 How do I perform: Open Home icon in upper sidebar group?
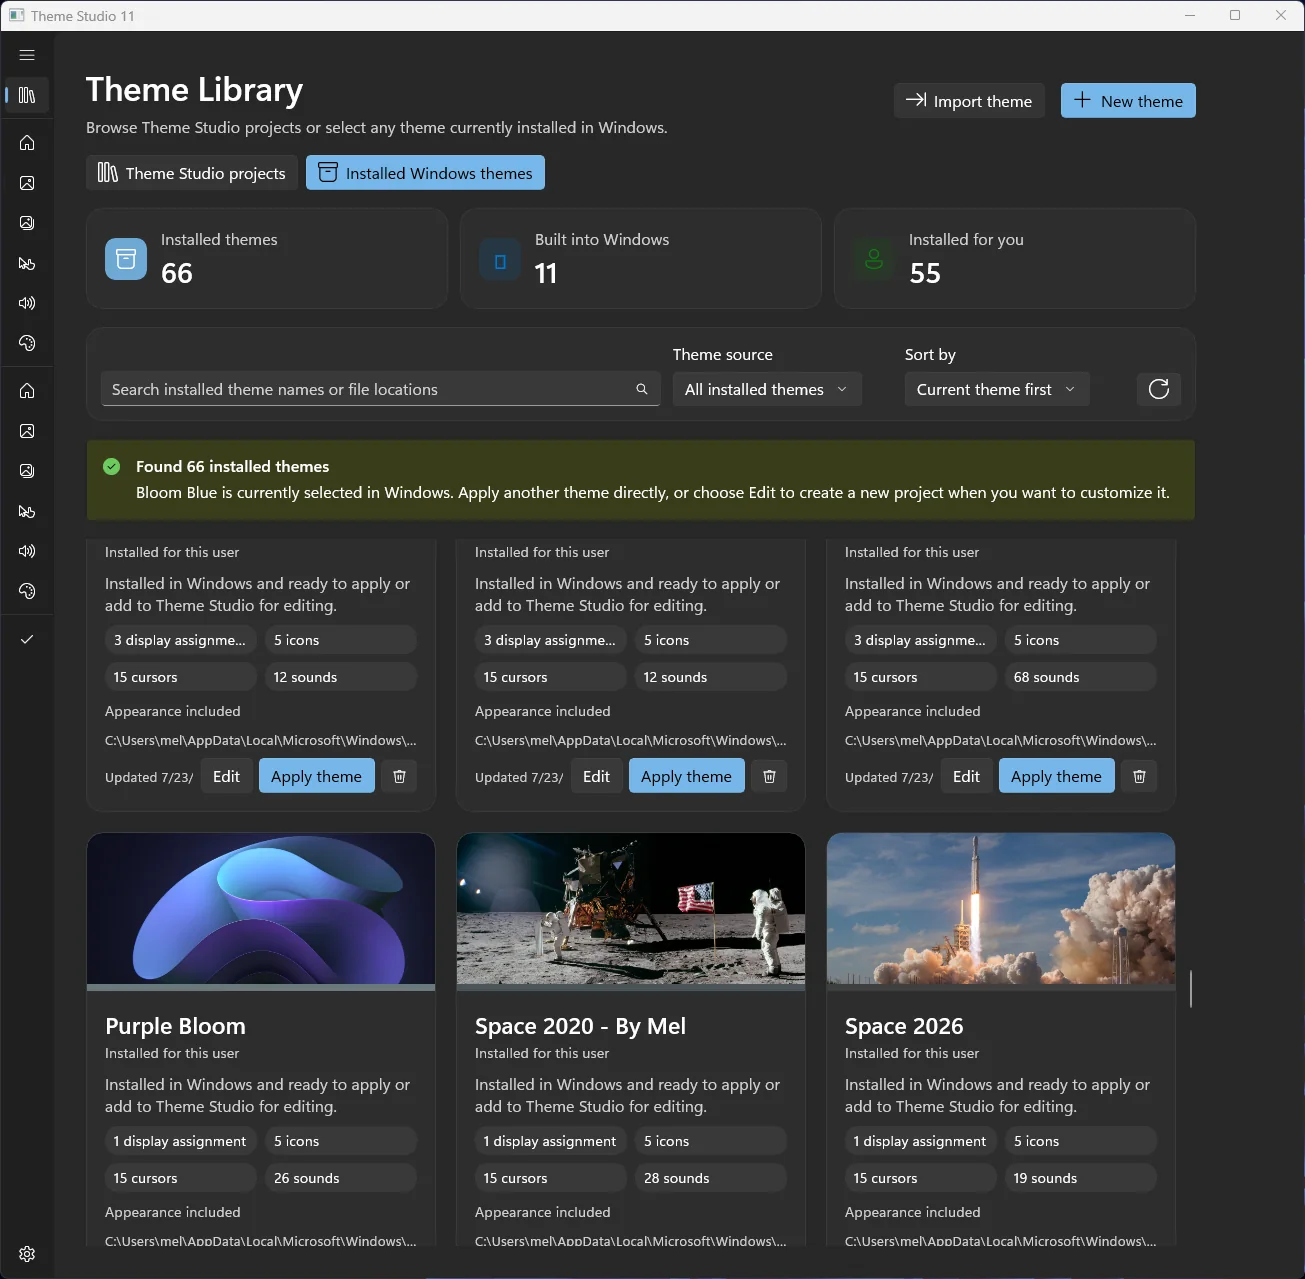27,143
